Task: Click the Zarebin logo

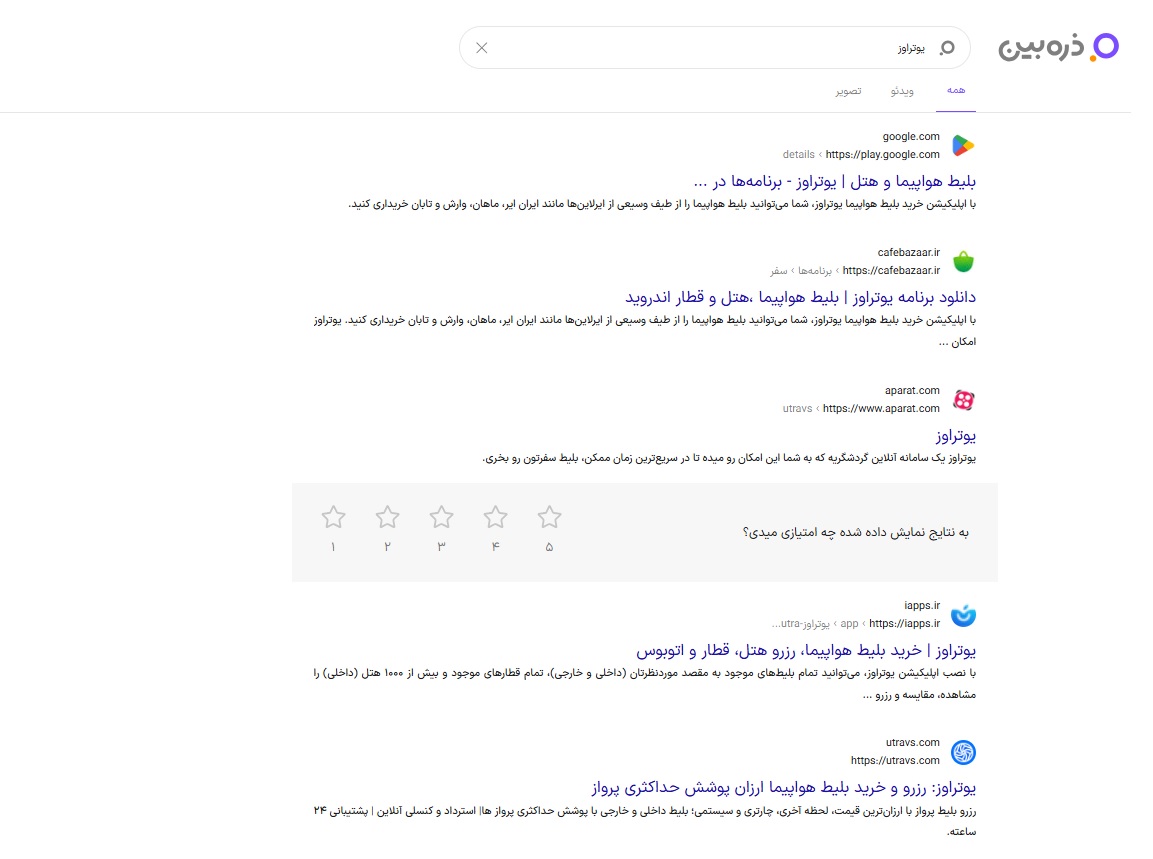Action: tap(1058, 47)
